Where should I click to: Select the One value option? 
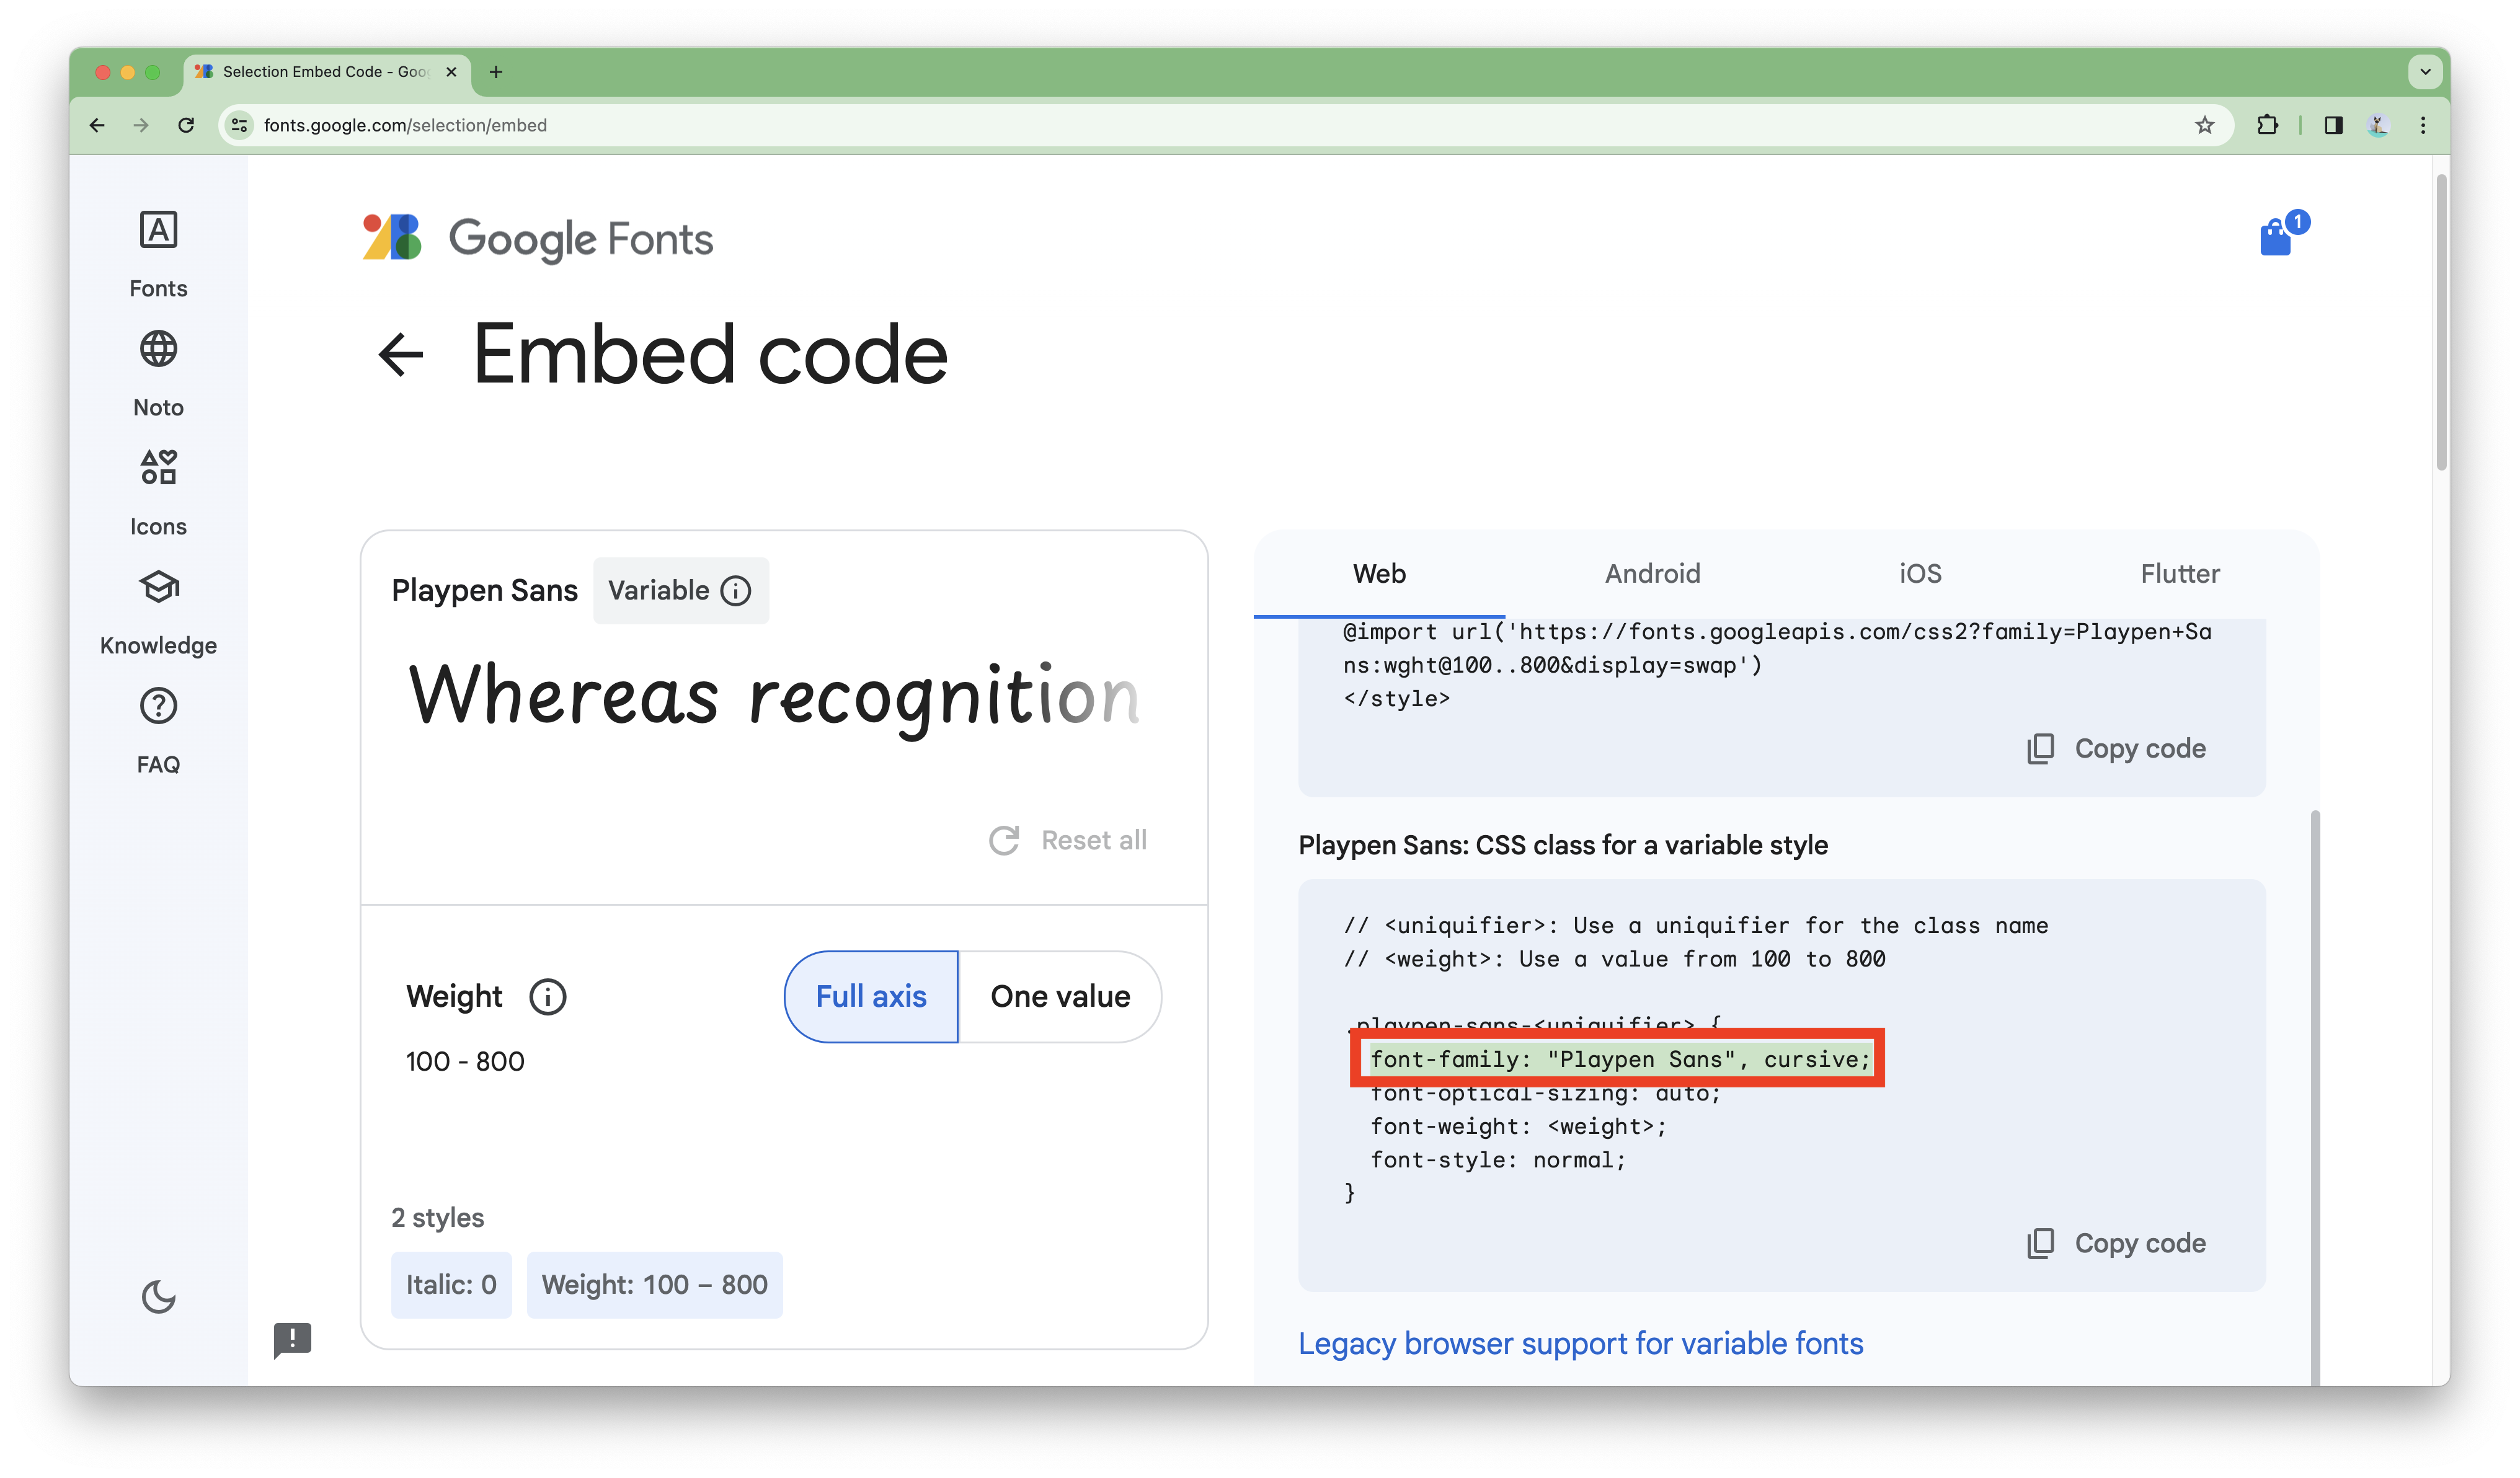coord(1060,997)
